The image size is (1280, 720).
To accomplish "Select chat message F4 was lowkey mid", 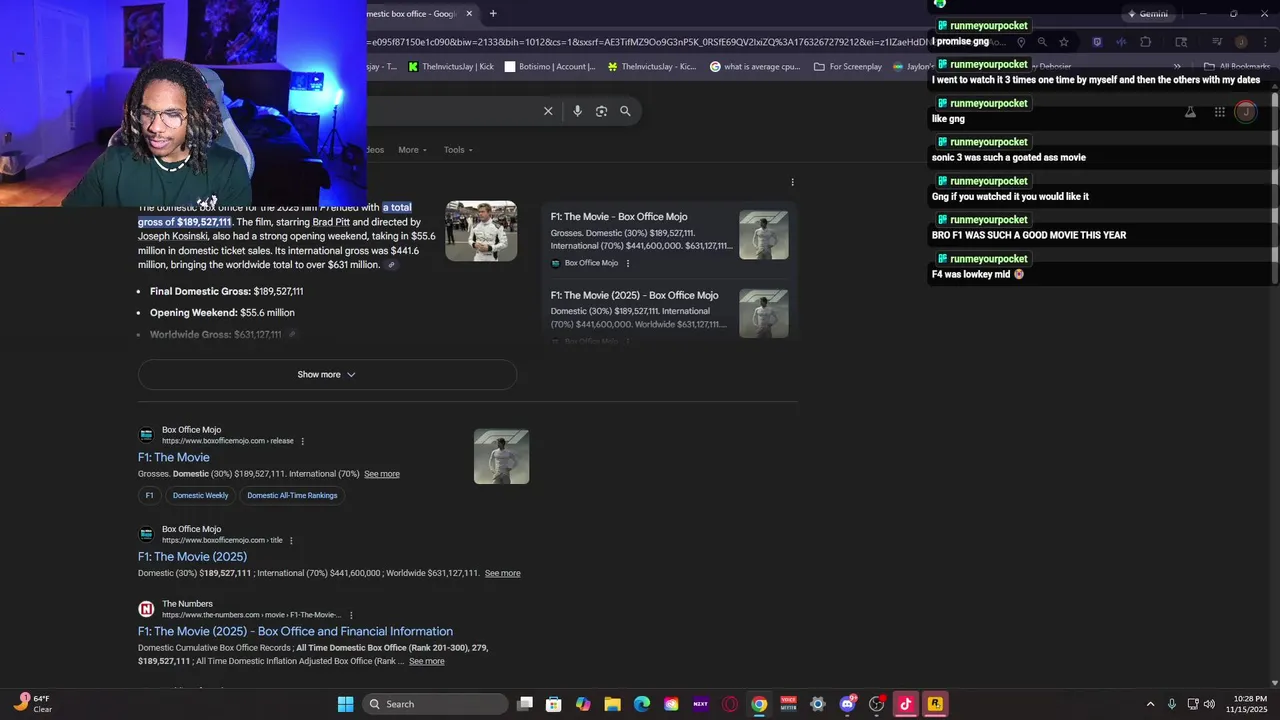I will click(978, 274).
